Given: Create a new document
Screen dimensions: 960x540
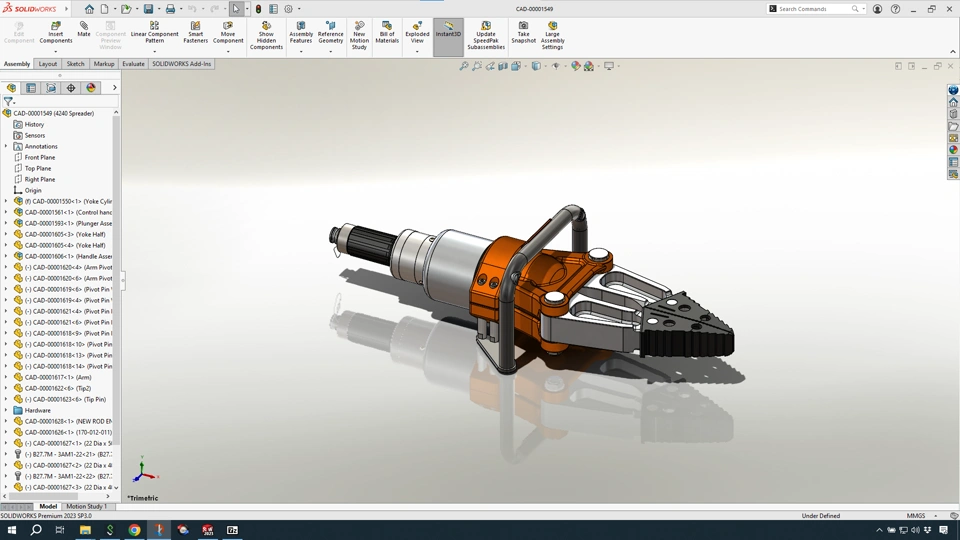Looking at the screenshot, I should click(105, 9).
